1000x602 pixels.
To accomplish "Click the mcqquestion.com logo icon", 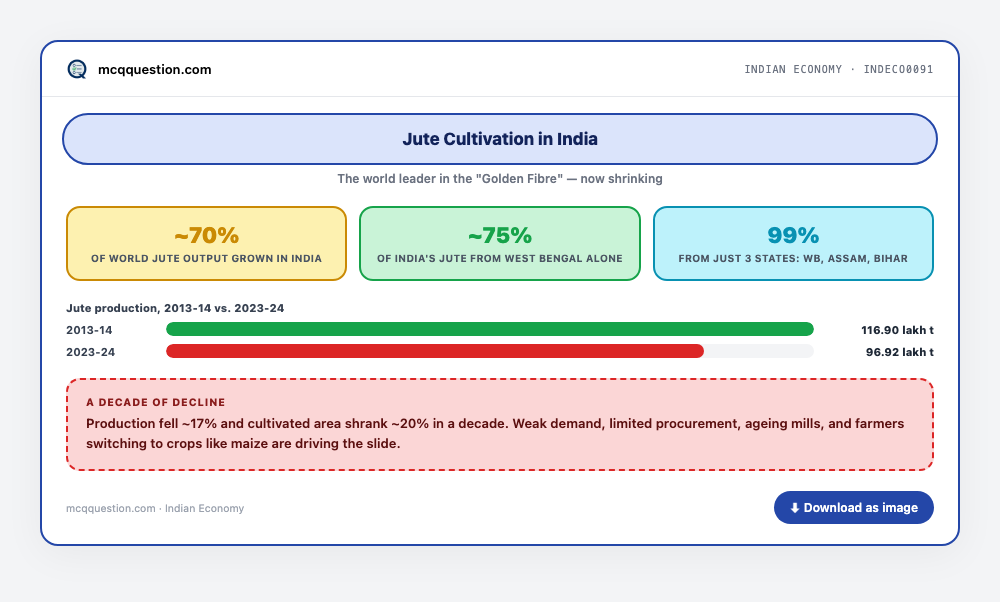I will 77,69.
